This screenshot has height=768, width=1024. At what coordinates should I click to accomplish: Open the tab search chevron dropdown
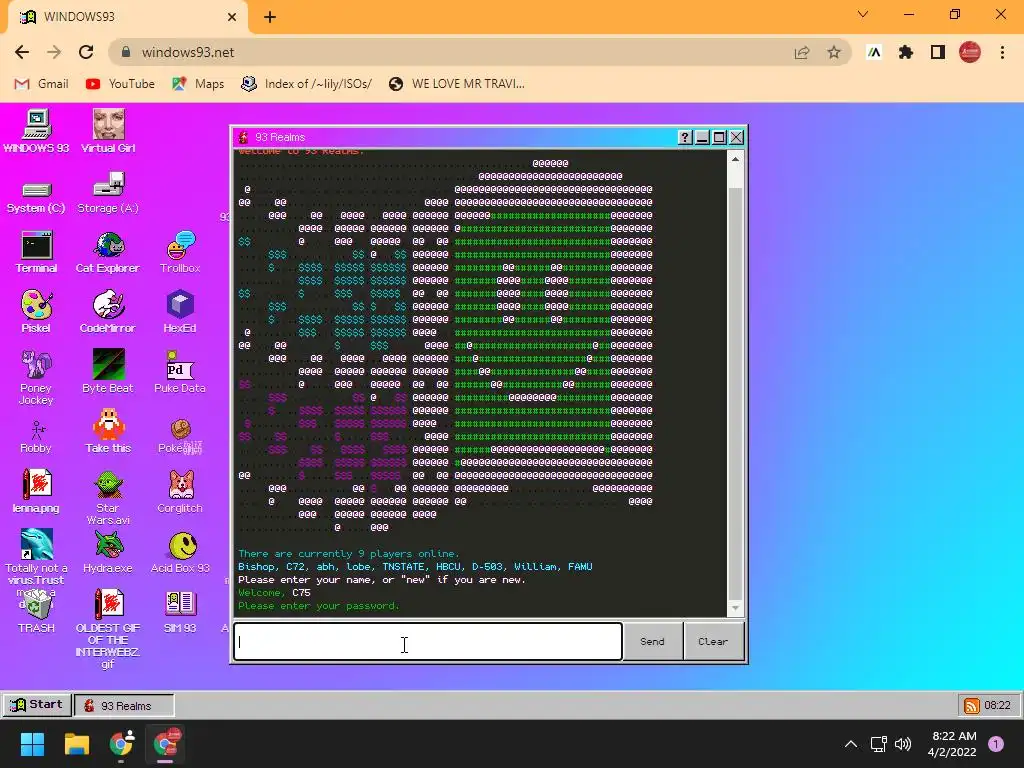click(x=863, y=14)
